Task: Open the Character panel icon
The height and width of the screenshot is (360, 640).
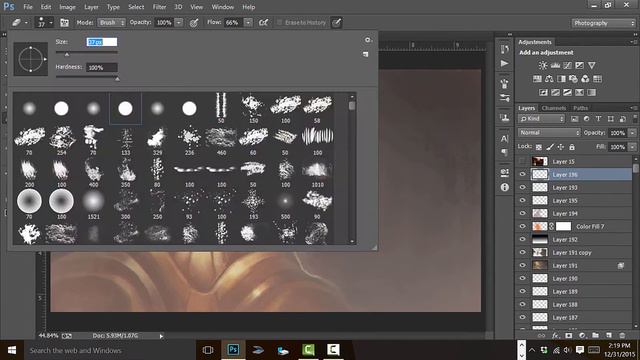Action: 504,138
